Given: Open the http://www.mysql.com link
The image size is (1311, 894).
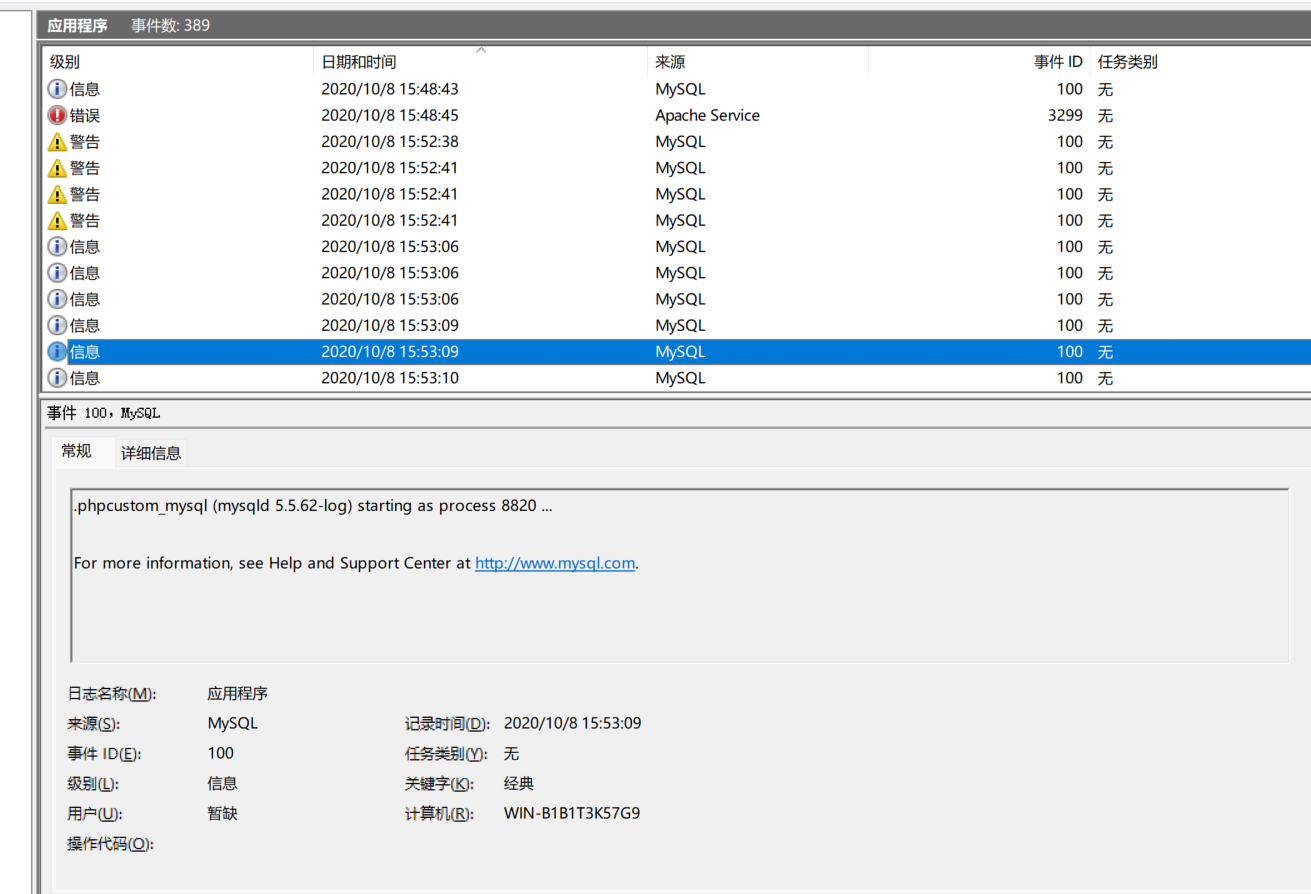Looking at the screenshot, I should pos(554,562).
